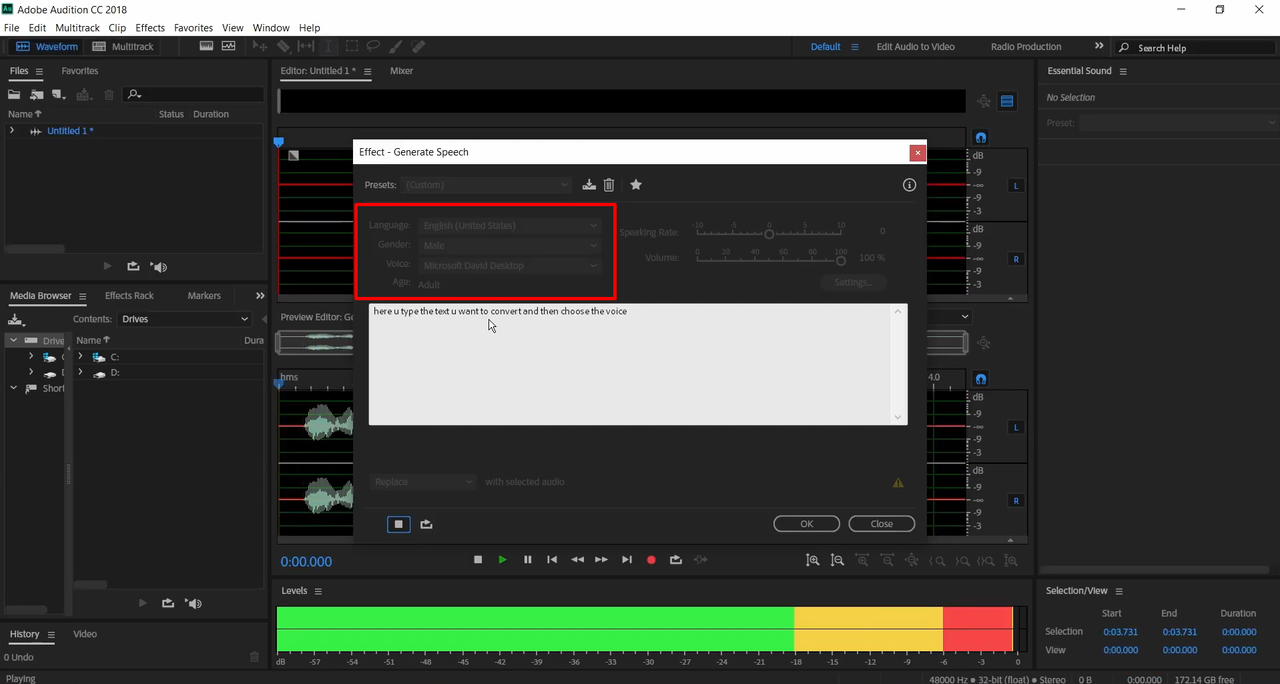The height and width of the screenshot is (684, 1280).
Task: Toggle auto-play in Media Browser
Action: (194, 603)
